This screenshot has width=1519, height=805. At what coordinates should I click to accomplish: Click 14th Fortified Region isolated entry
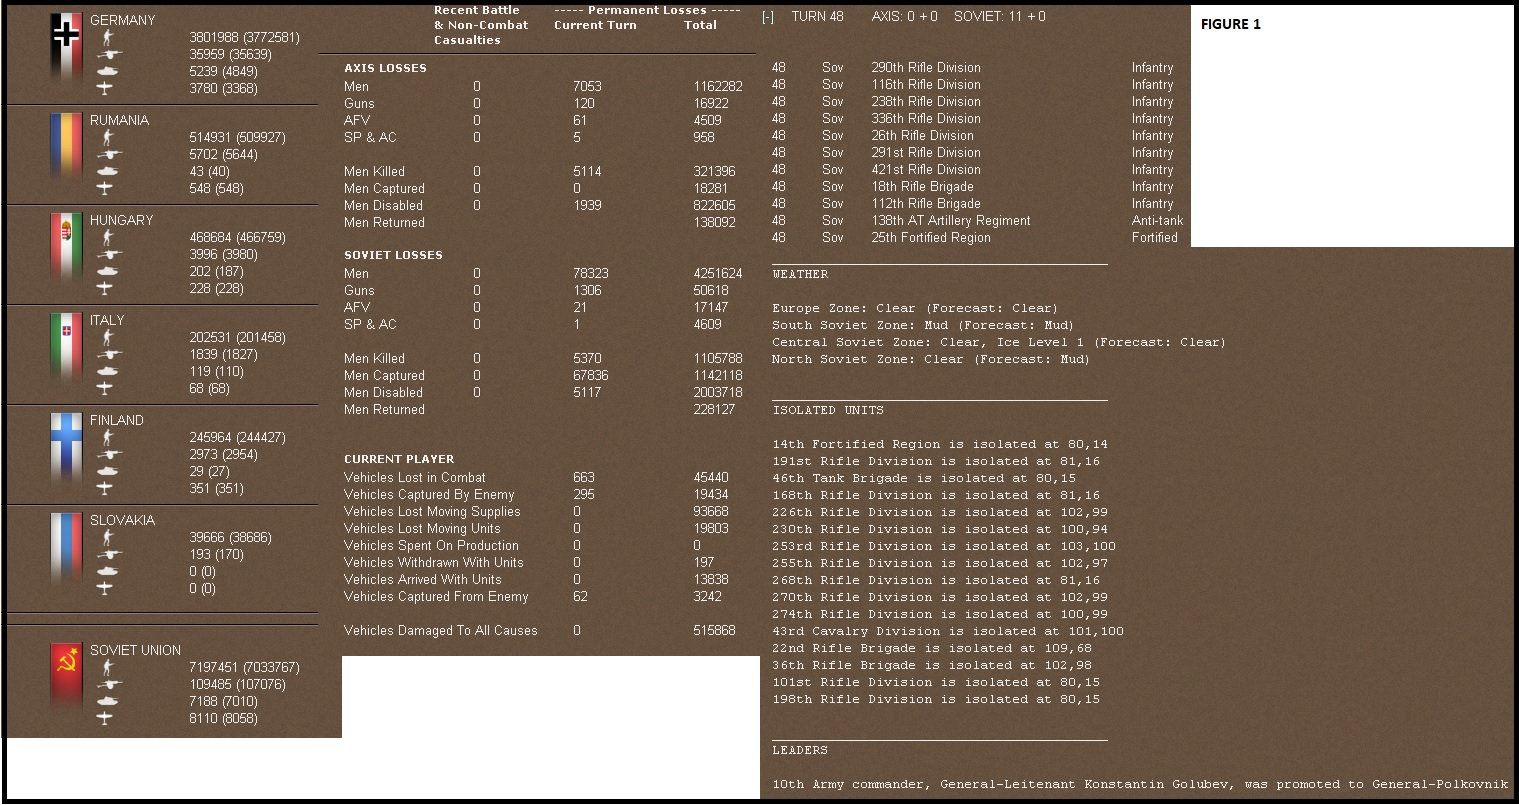[x=940, y=444]
